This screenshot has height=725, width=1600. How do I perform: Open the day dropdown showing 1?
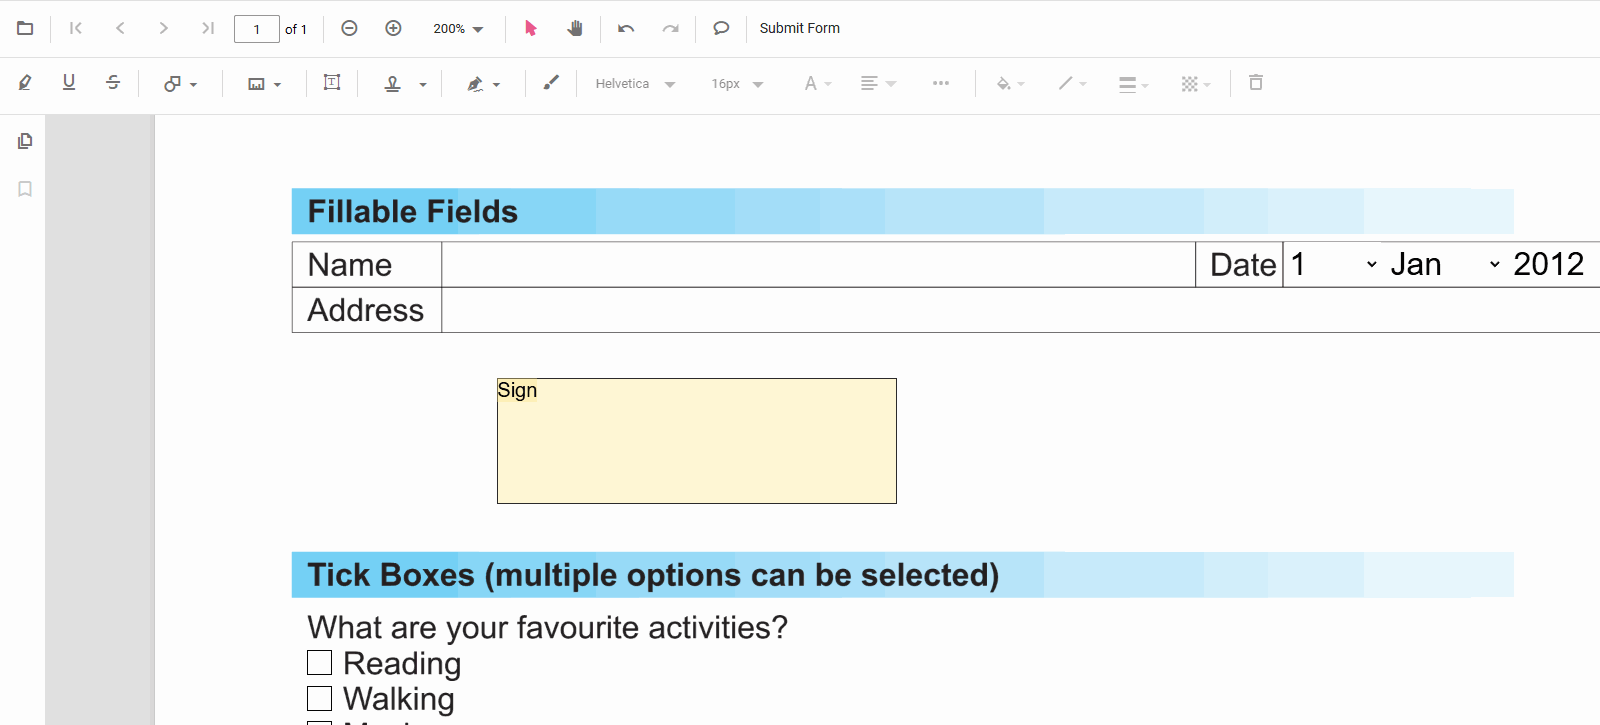(1330, 264)
